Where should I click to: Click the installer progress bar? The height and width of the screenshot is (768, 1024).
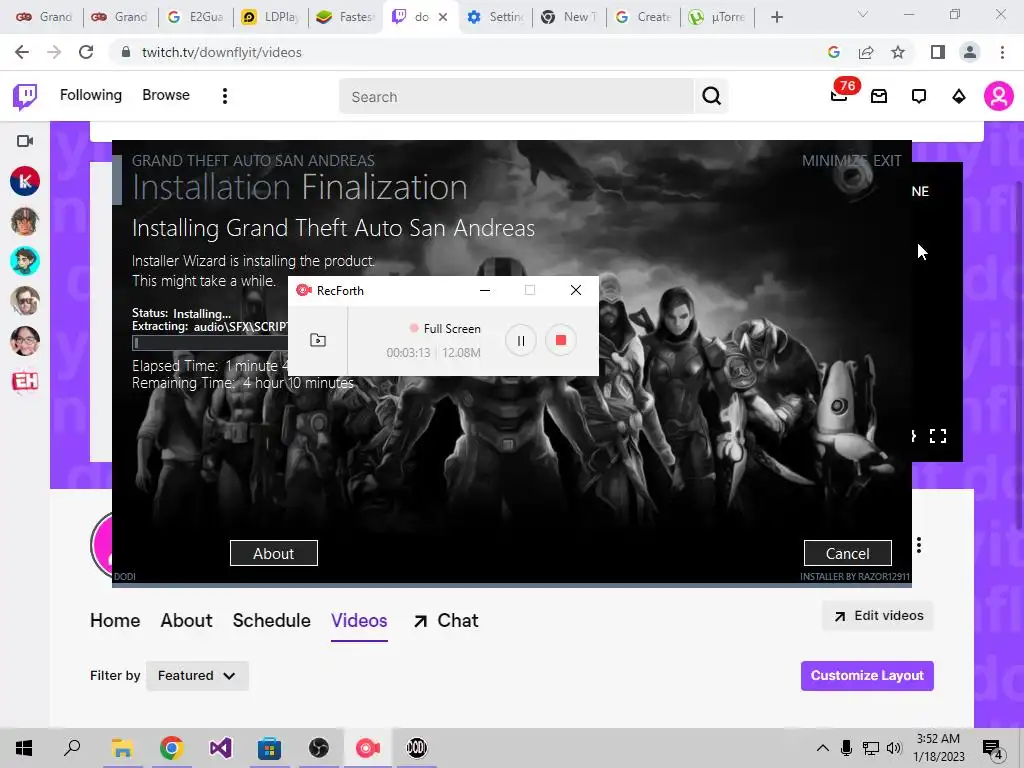click(210, 343)
